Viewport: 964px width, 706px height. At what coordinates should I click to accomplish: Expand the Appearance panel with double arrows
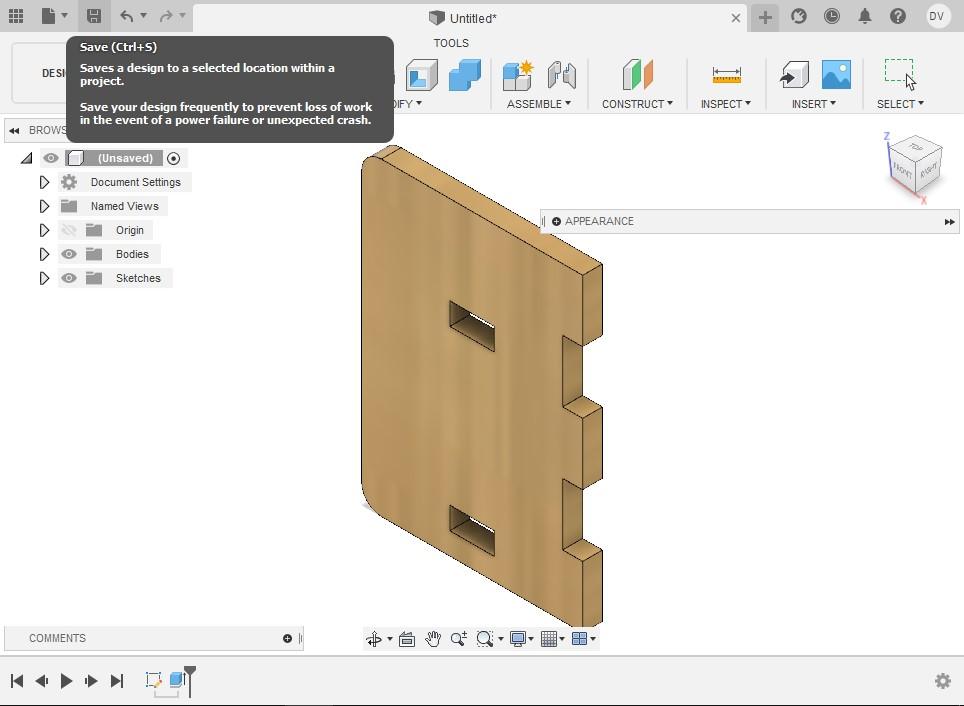coord(949,221)
